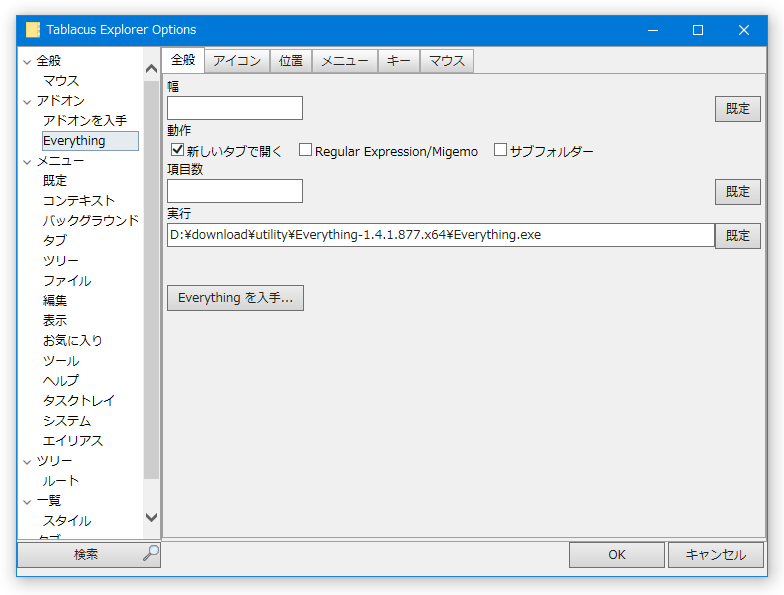
Task: Select ヘルプ in tree
Action: 60,381
